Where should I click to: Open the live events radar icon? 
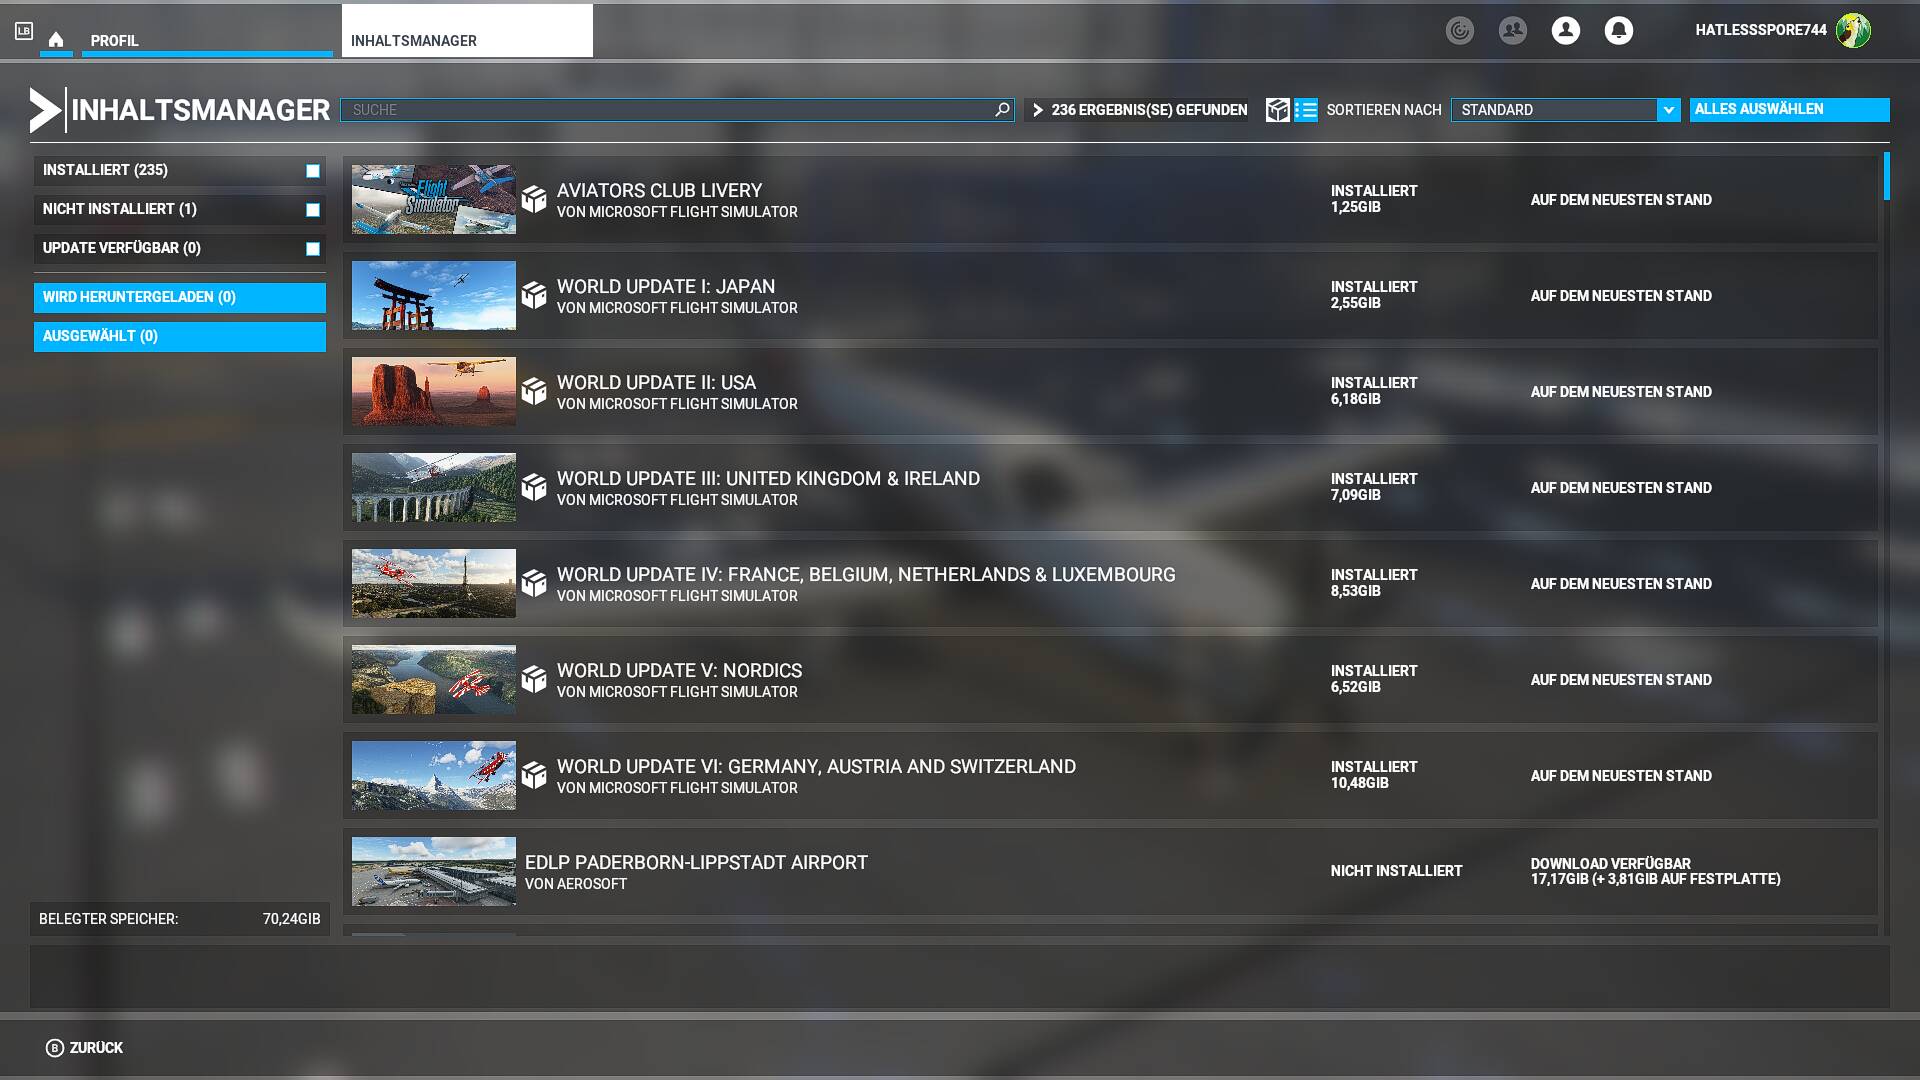(x=1460, y=31)
